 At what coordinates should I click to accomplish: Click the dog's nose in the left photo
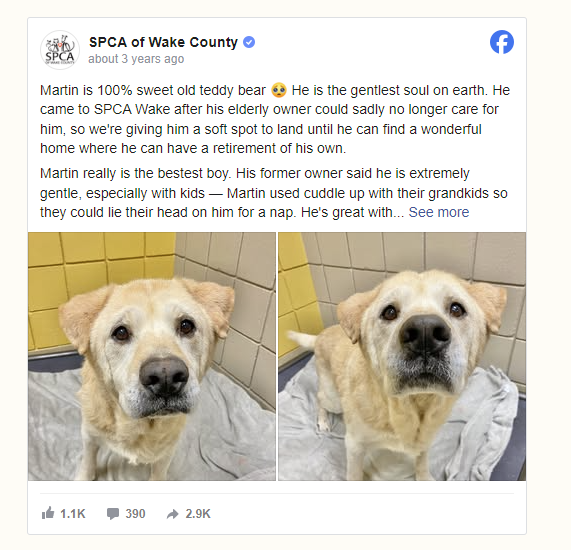[164, 377]
